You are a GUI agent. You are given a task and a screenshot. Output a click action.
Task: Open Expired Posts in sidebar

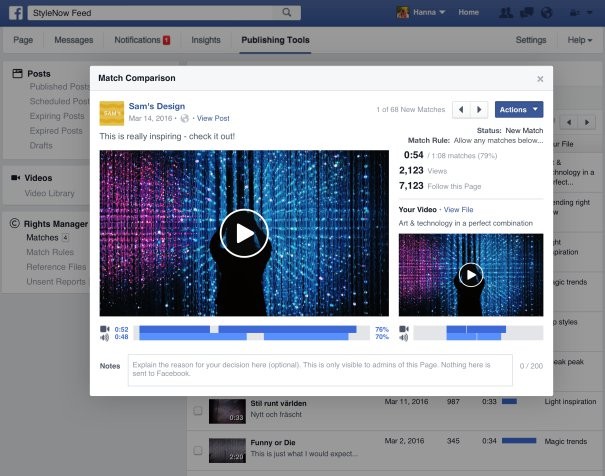[56, 131]
